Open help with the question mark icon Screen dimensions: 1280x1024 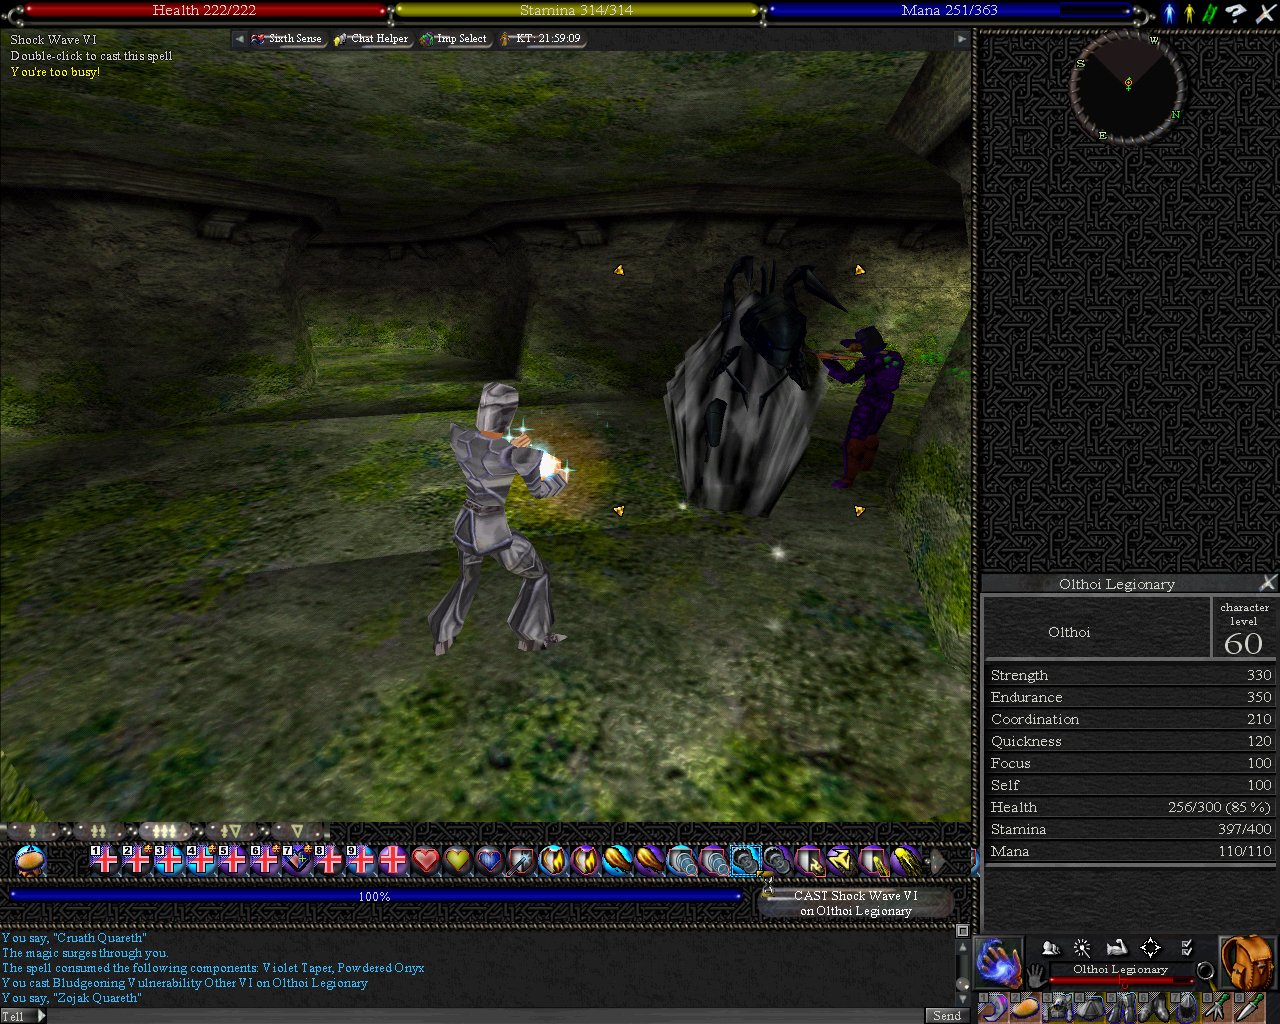click(1236, 13)
